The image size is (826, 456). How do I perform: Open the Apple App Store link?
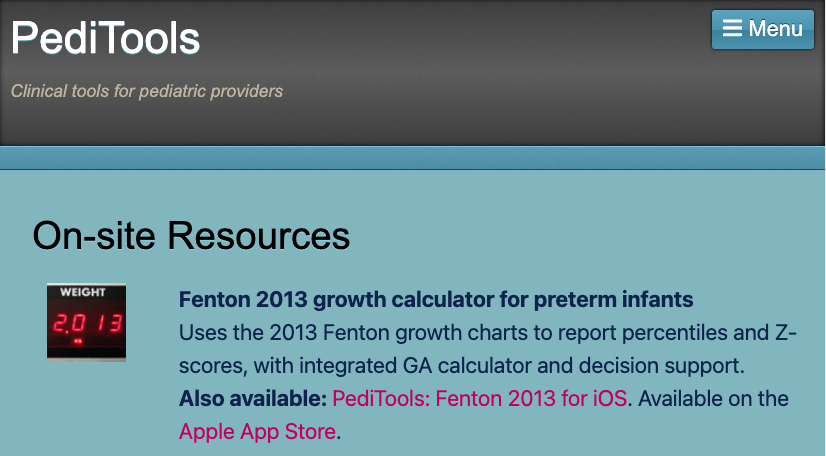click(x=258, y=432)
